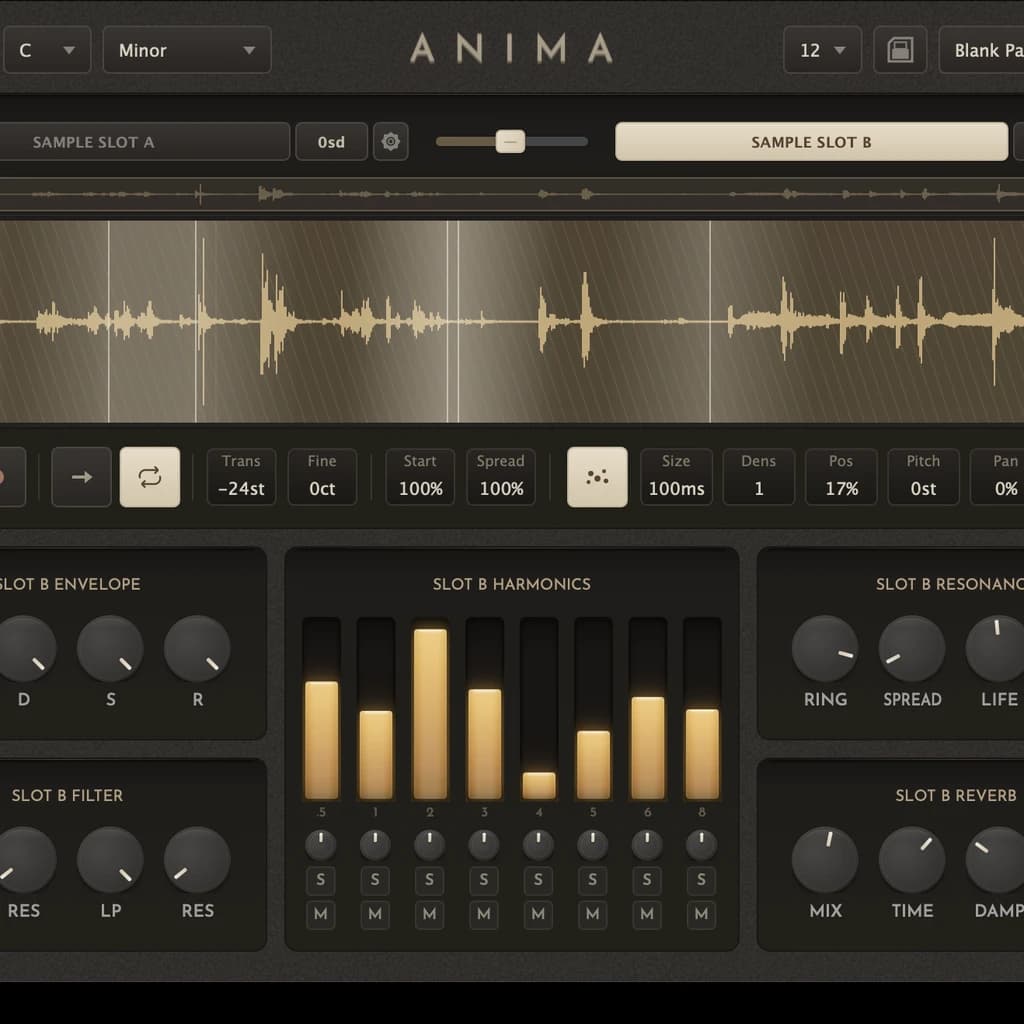
Task: Click the large waveform display
Action: pyautogui.click(x=512, y=321)
